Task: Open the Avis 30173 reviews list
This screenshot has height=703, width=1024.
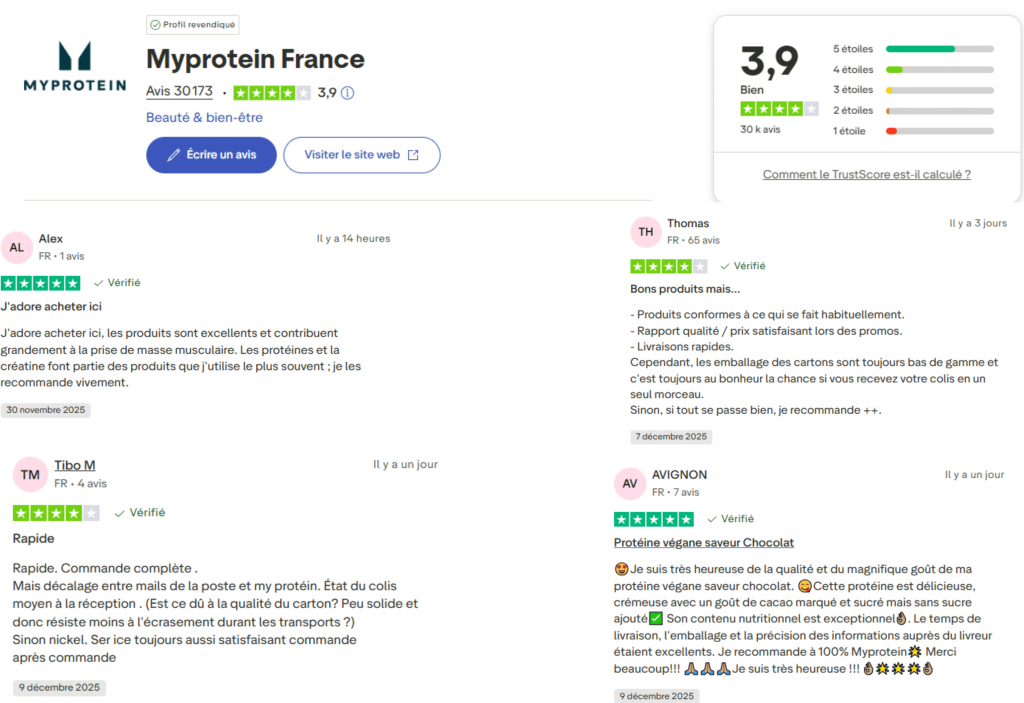Action: click(179, 91)
